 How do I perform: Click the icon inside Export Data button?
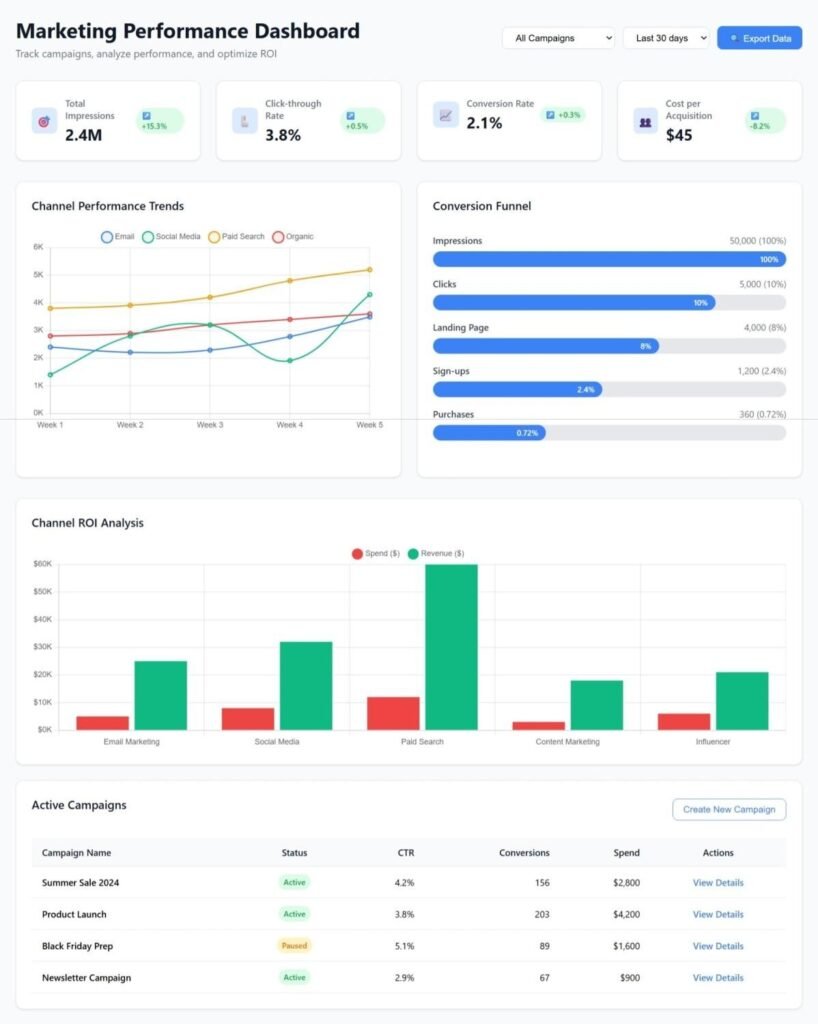coord(734,38)
